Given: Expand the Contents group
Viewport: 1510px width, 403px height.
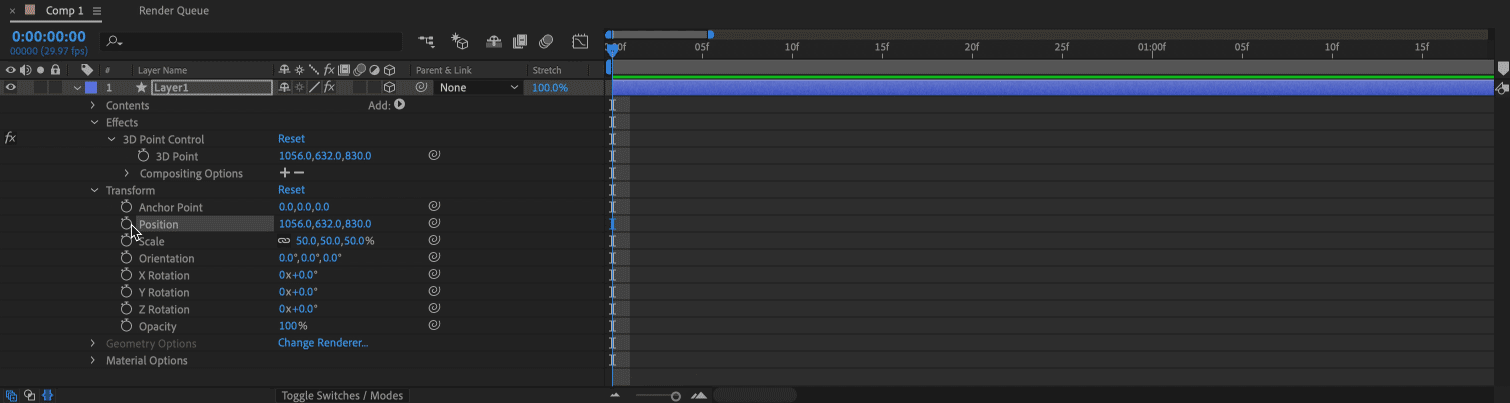Looking at the screenshot, I should tap(93, 105).
